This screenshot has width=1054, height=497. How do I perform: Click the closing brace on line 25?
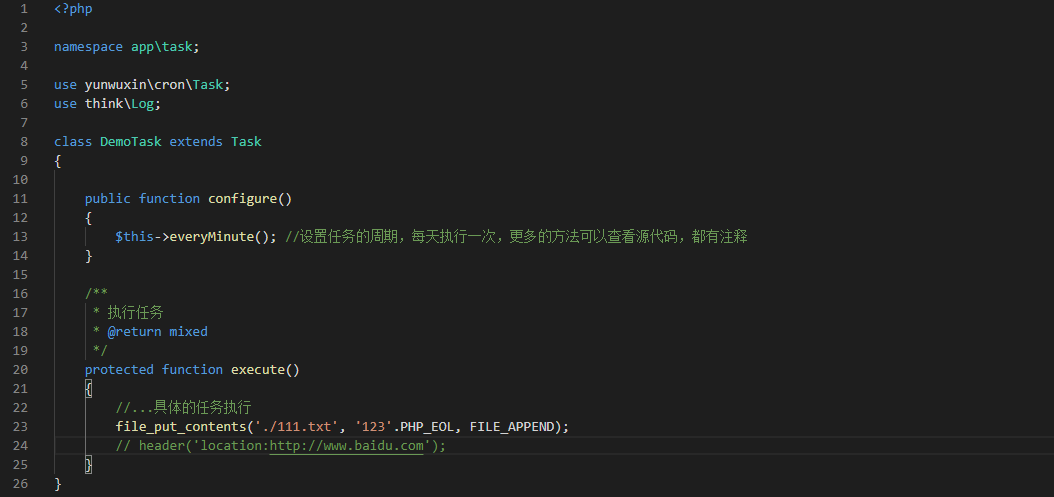coord(89,465)
